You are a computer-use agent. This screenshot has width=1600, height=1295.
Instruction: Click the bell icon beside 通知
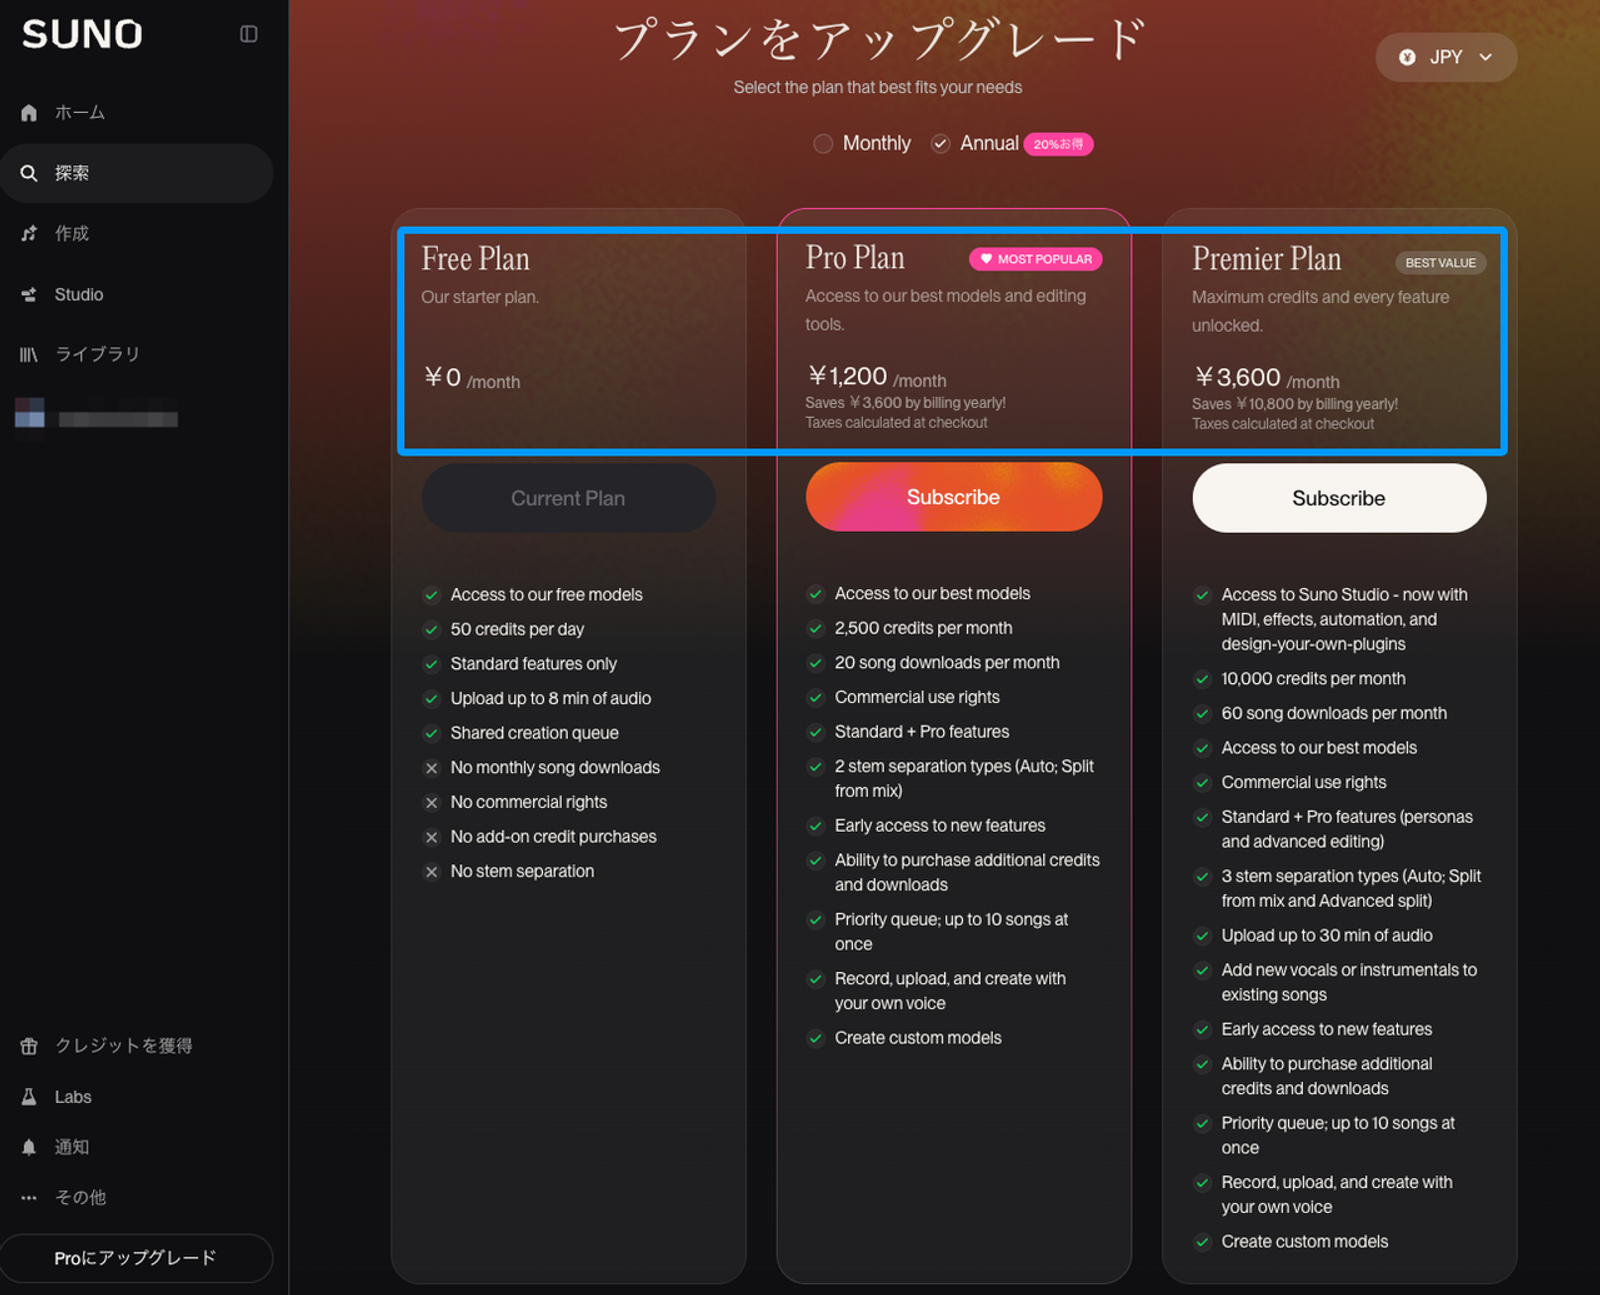coord(29,1147)
